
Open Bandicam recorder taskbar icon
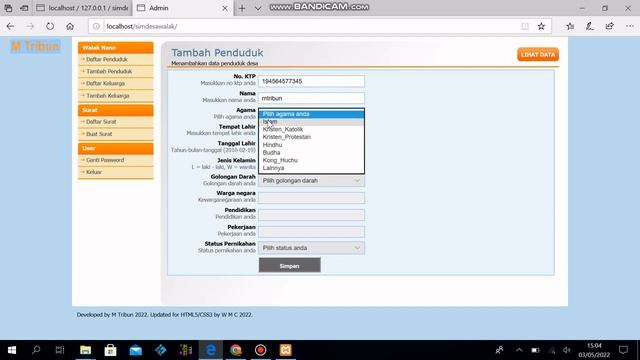click(x=260, y=350)
